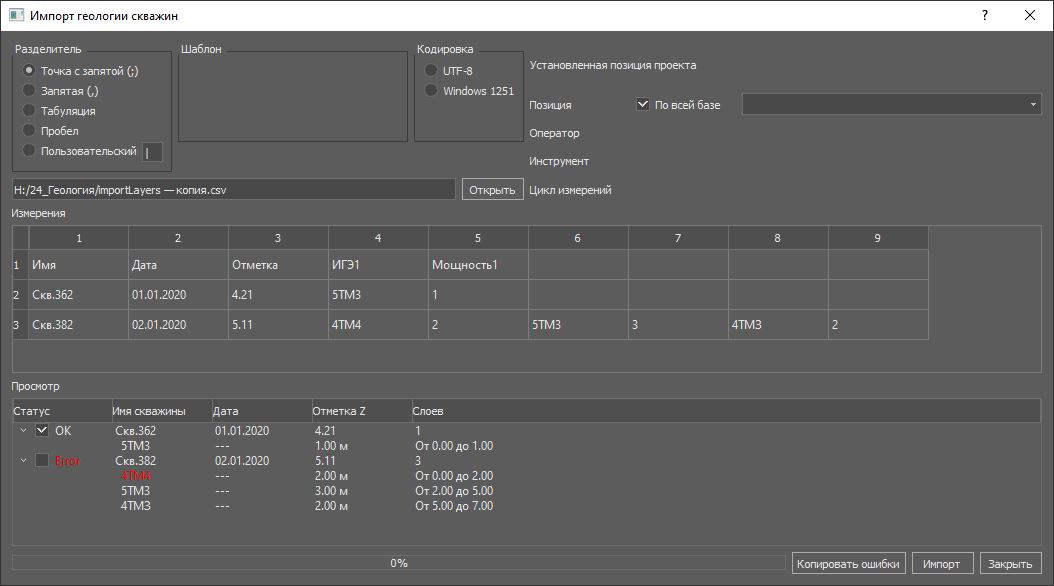
Task: Collapse the Скв.362 tree row
Action: [23, 431]
